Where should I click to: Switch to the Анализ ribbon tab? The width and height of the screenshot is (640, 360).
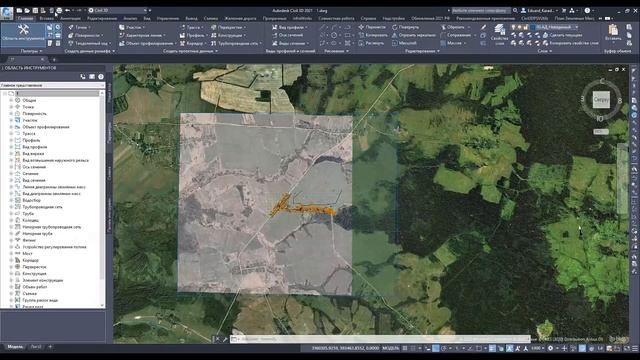coord(130,18)
